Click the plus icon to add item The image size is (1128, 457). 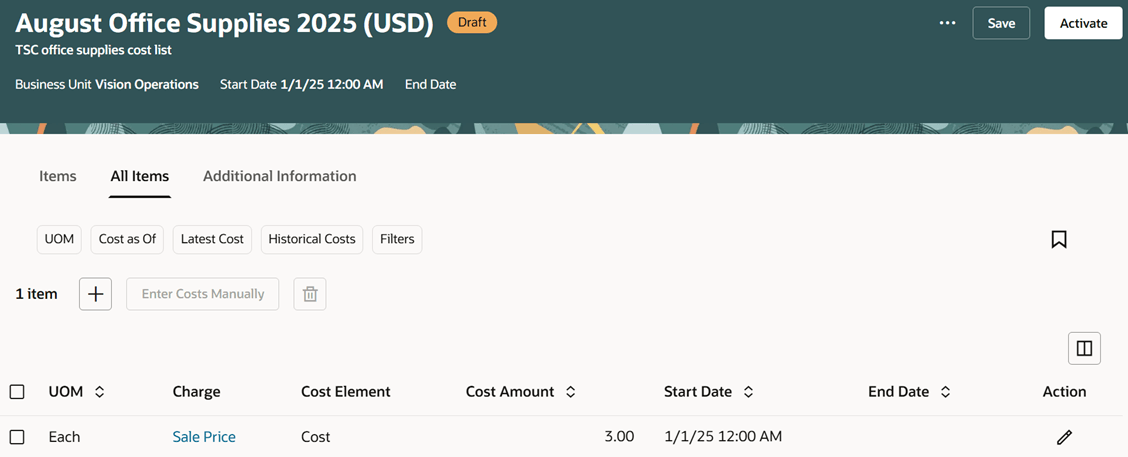pos(95,294)
